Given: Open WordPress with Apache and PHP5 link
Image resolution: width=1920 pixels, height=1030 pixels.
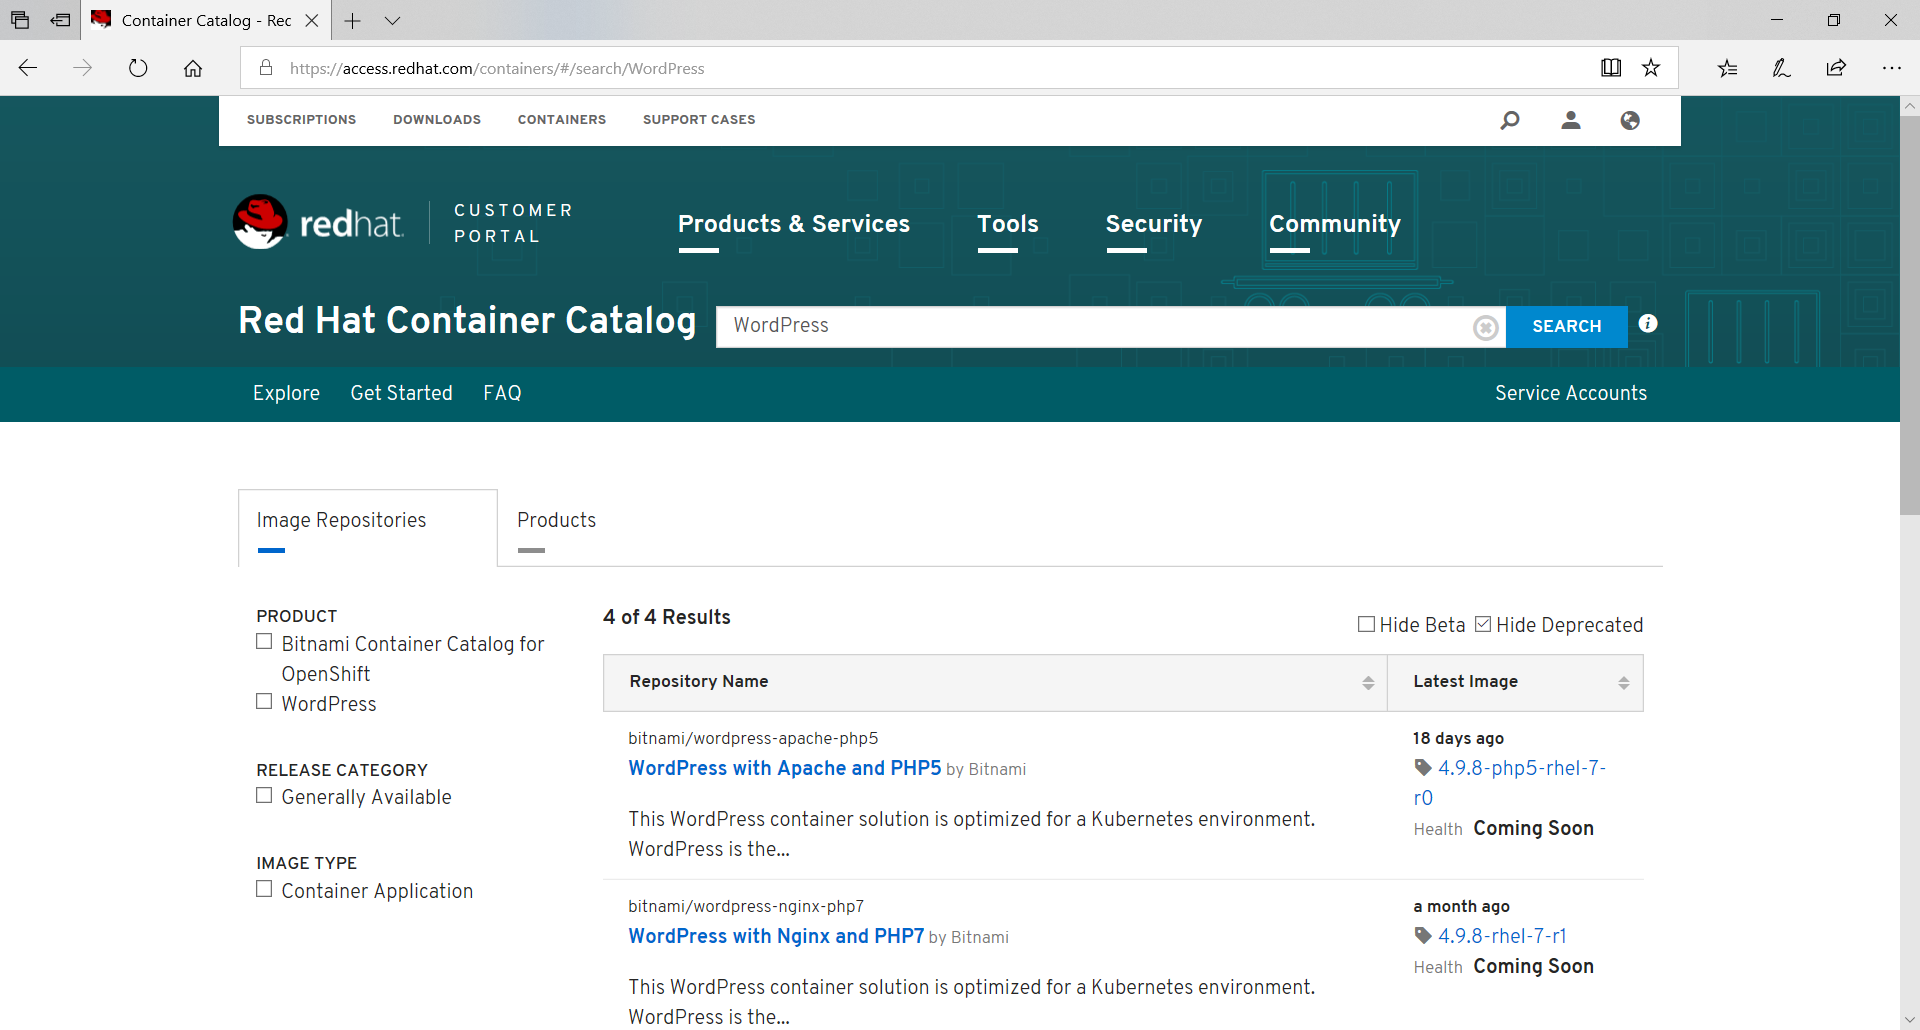Looking at the screenshot, I should pyautogui.click(x=784, y=768).
